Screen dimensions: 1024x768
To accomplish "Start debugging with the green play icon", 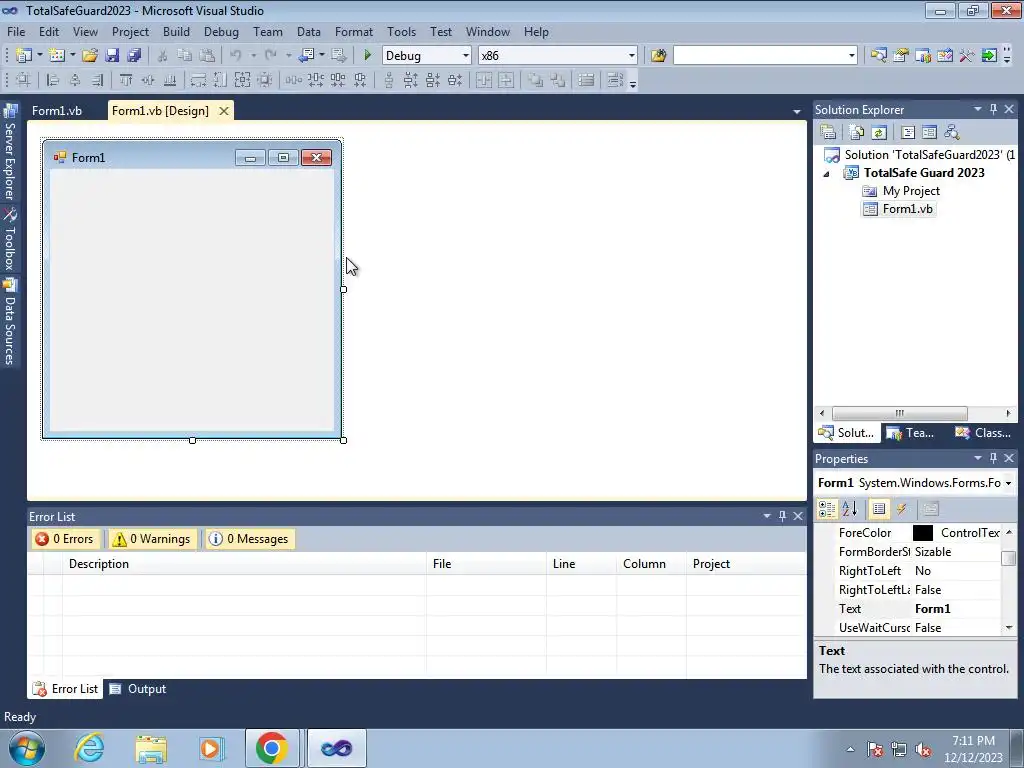I will (368, 56).
